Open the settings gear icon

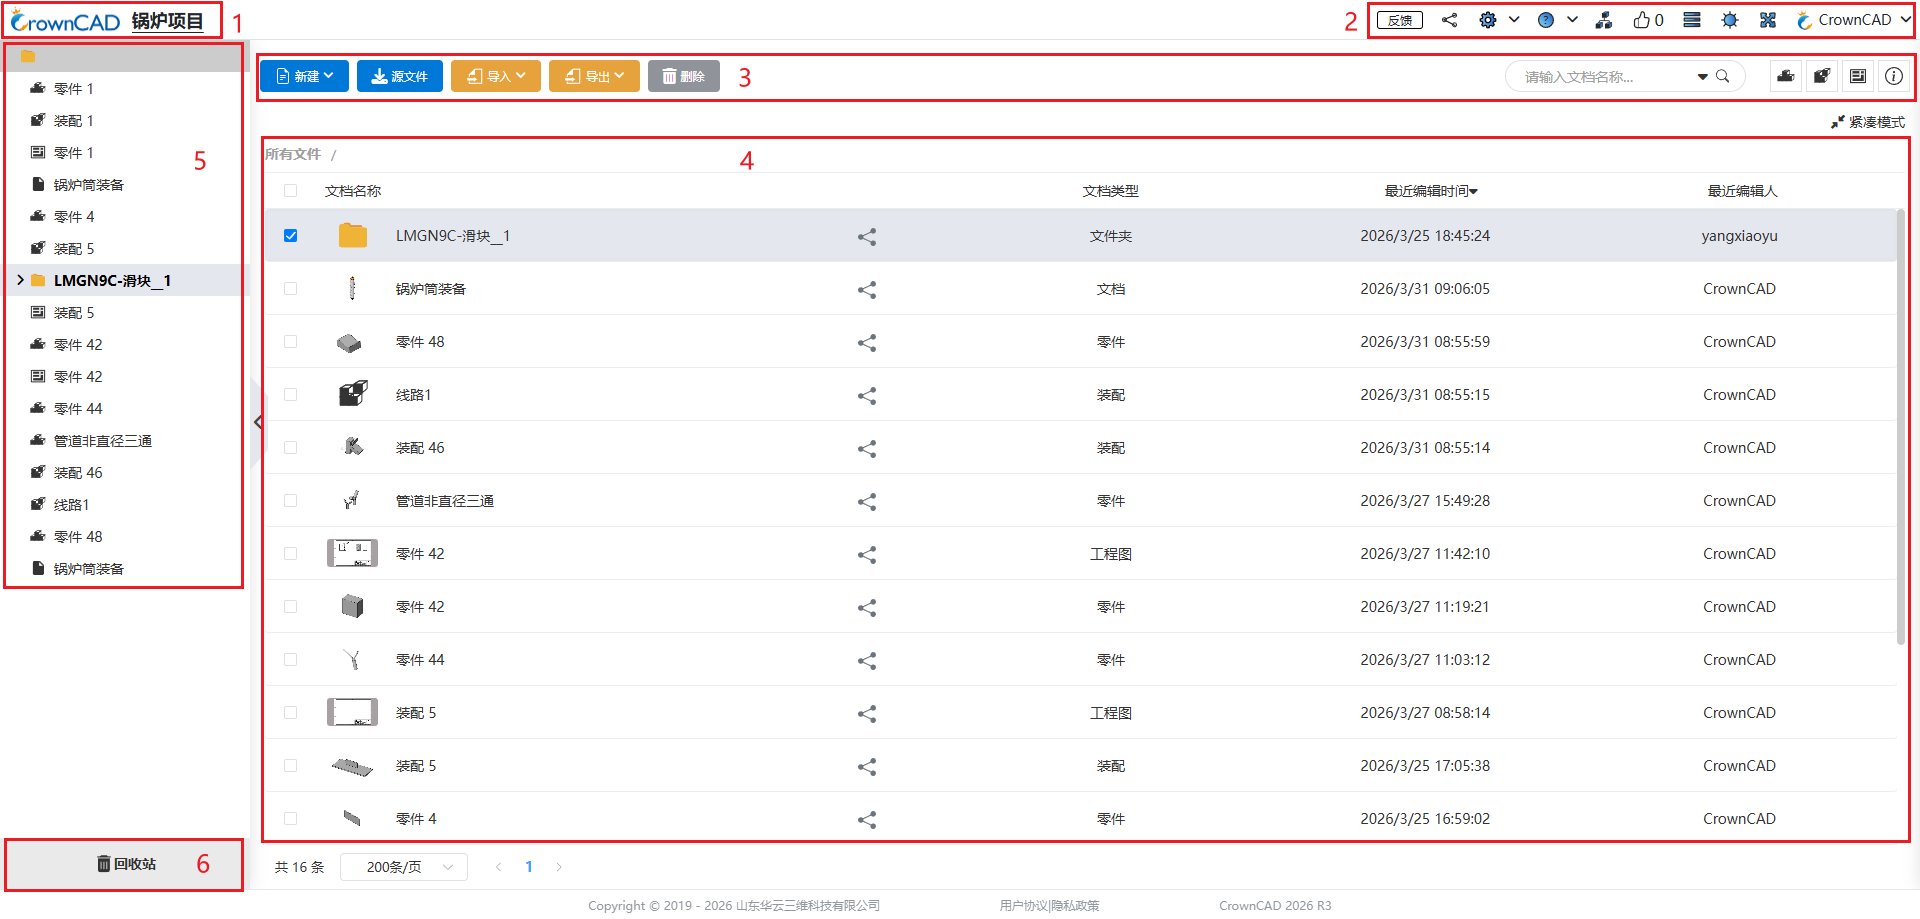(1488, 20)
